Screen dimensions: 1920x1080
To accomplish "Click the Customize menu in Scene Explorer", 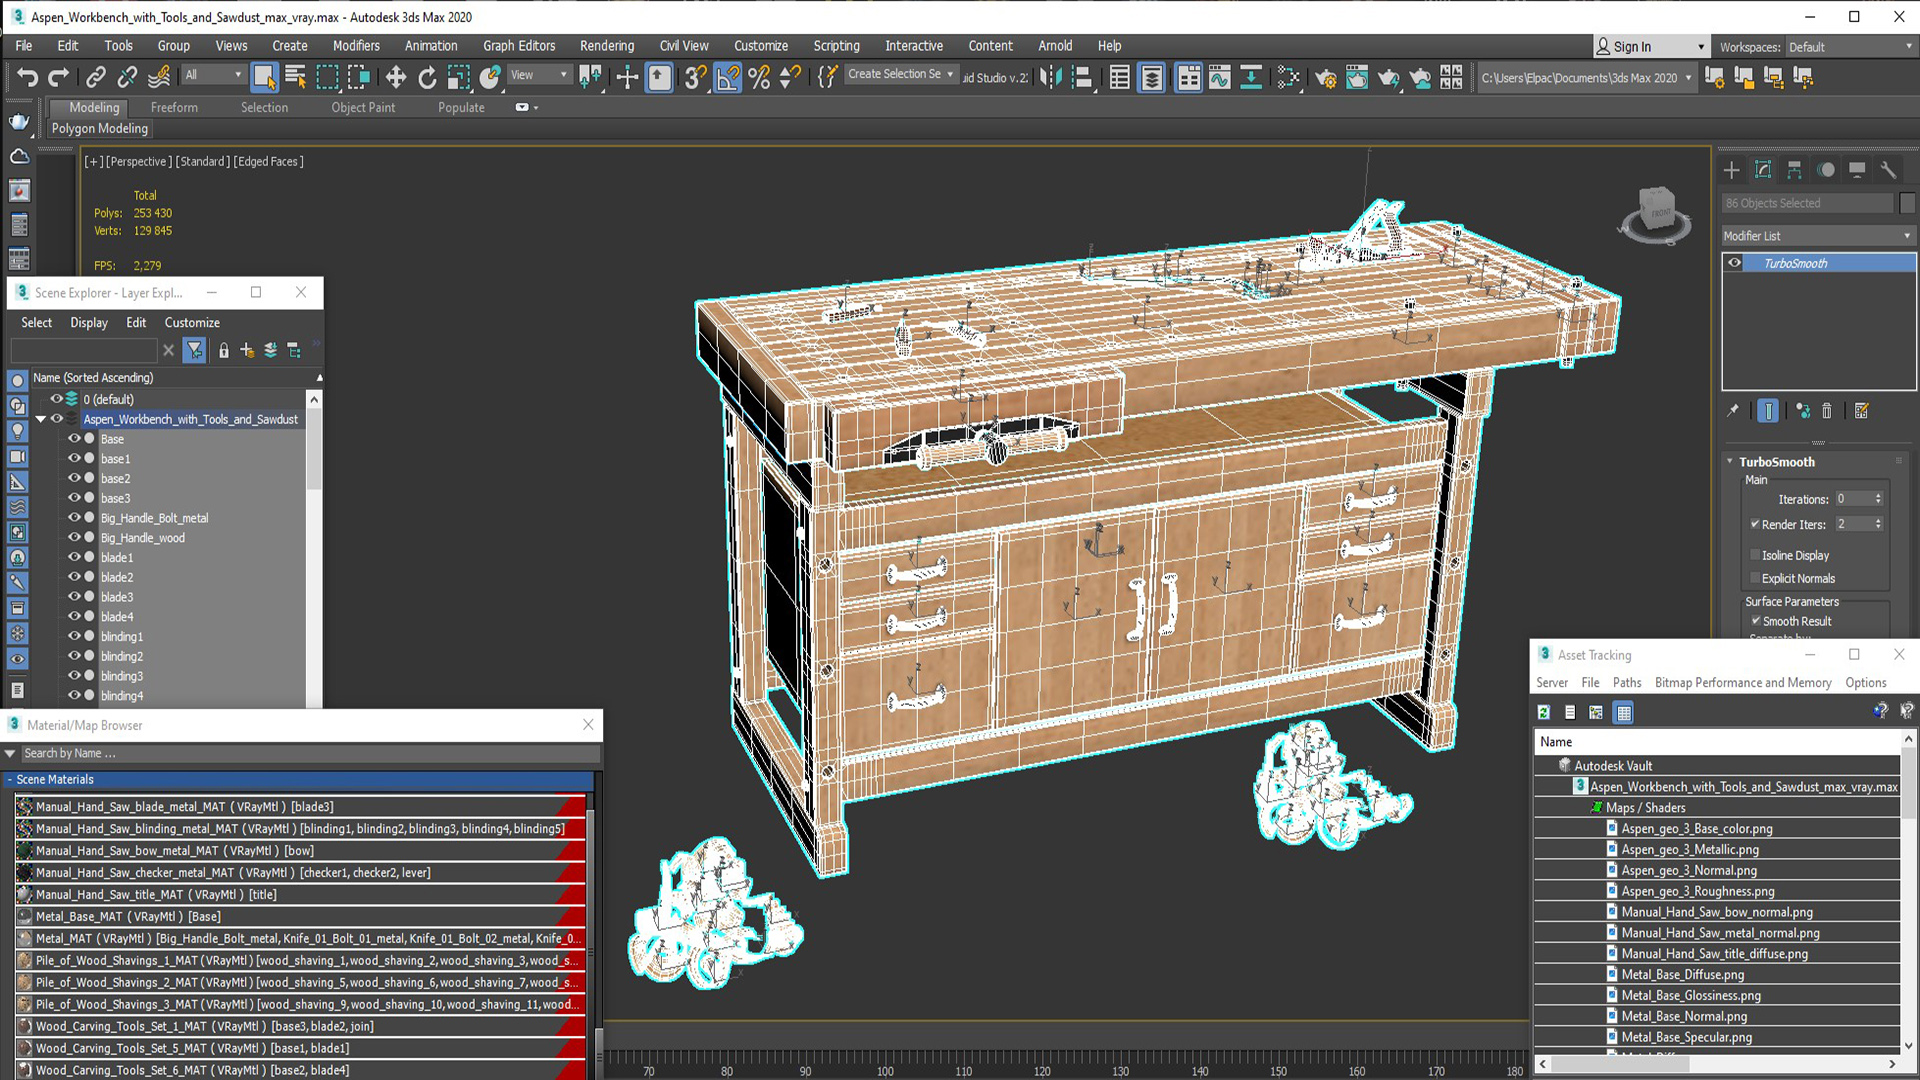I will (x=192, y=322).
